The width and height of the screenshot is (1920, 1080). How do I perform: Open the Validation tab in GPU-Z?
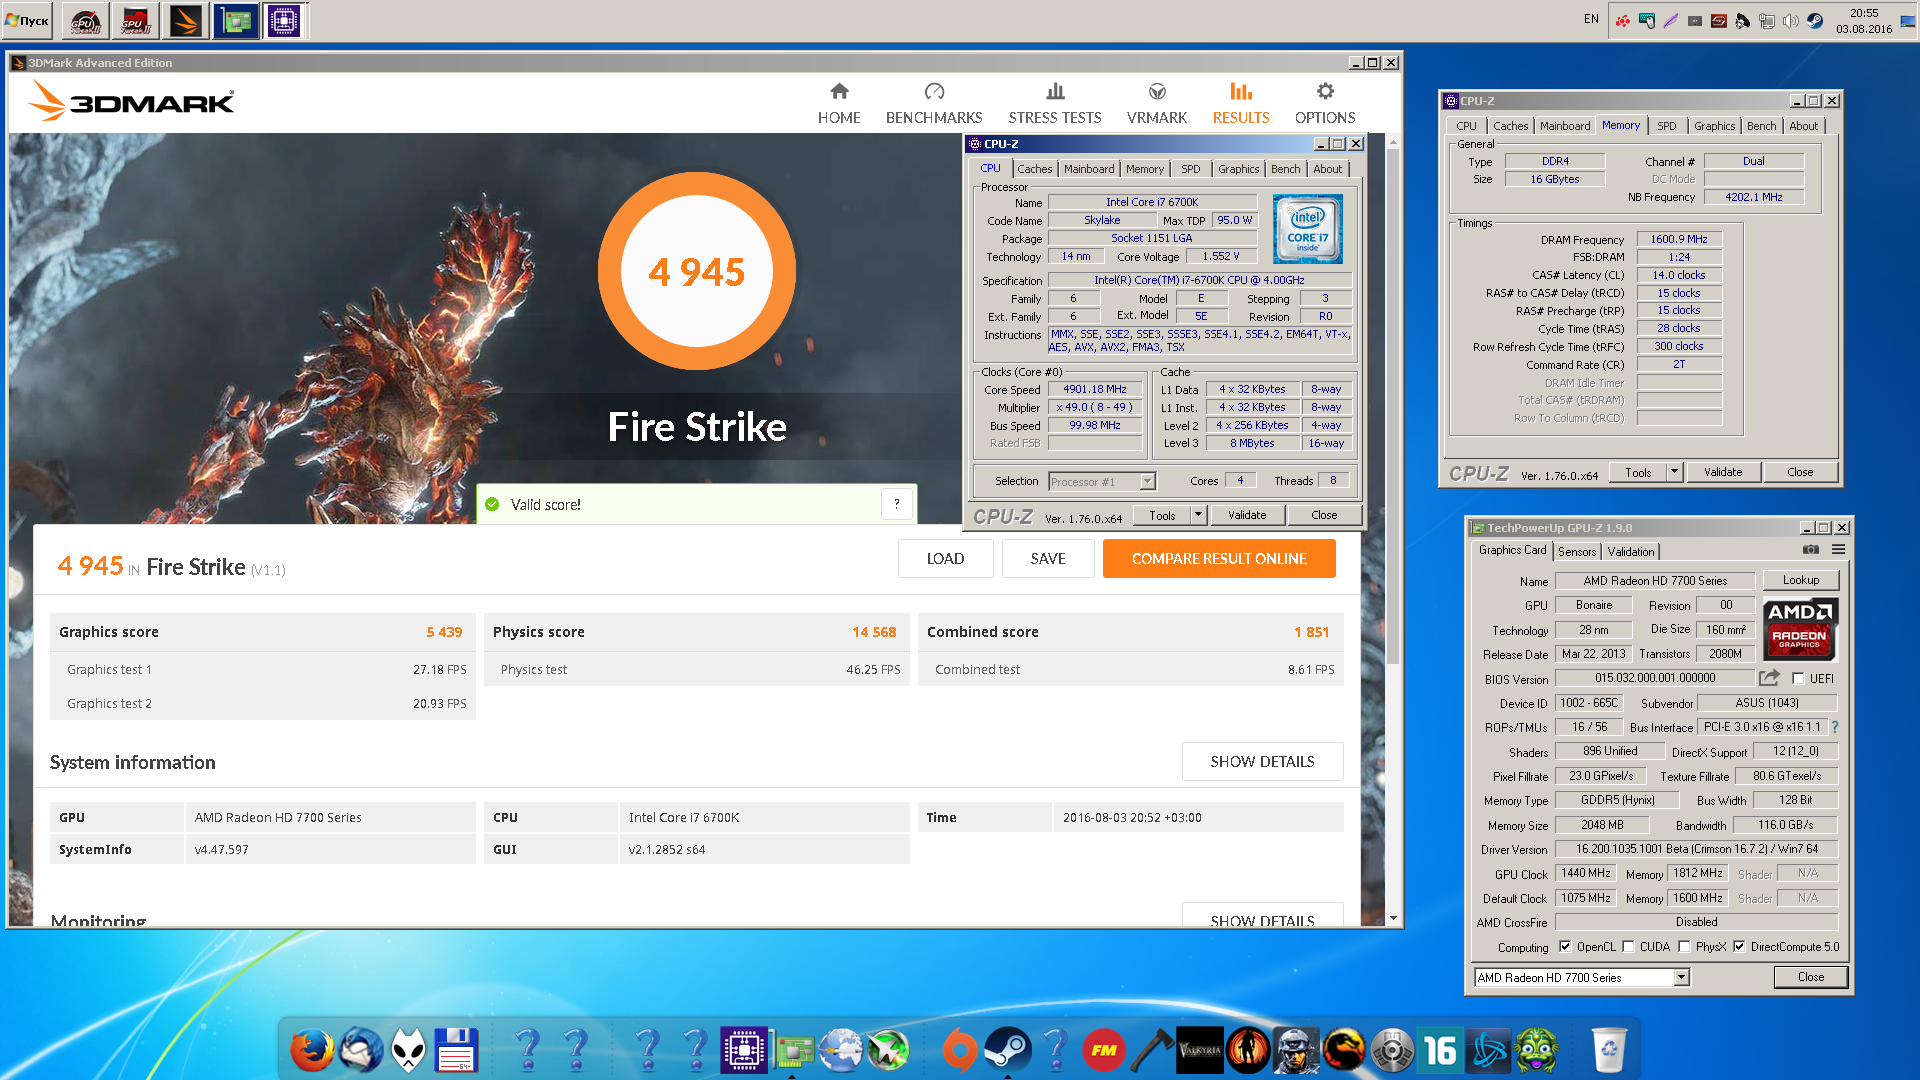point(1631,552)
